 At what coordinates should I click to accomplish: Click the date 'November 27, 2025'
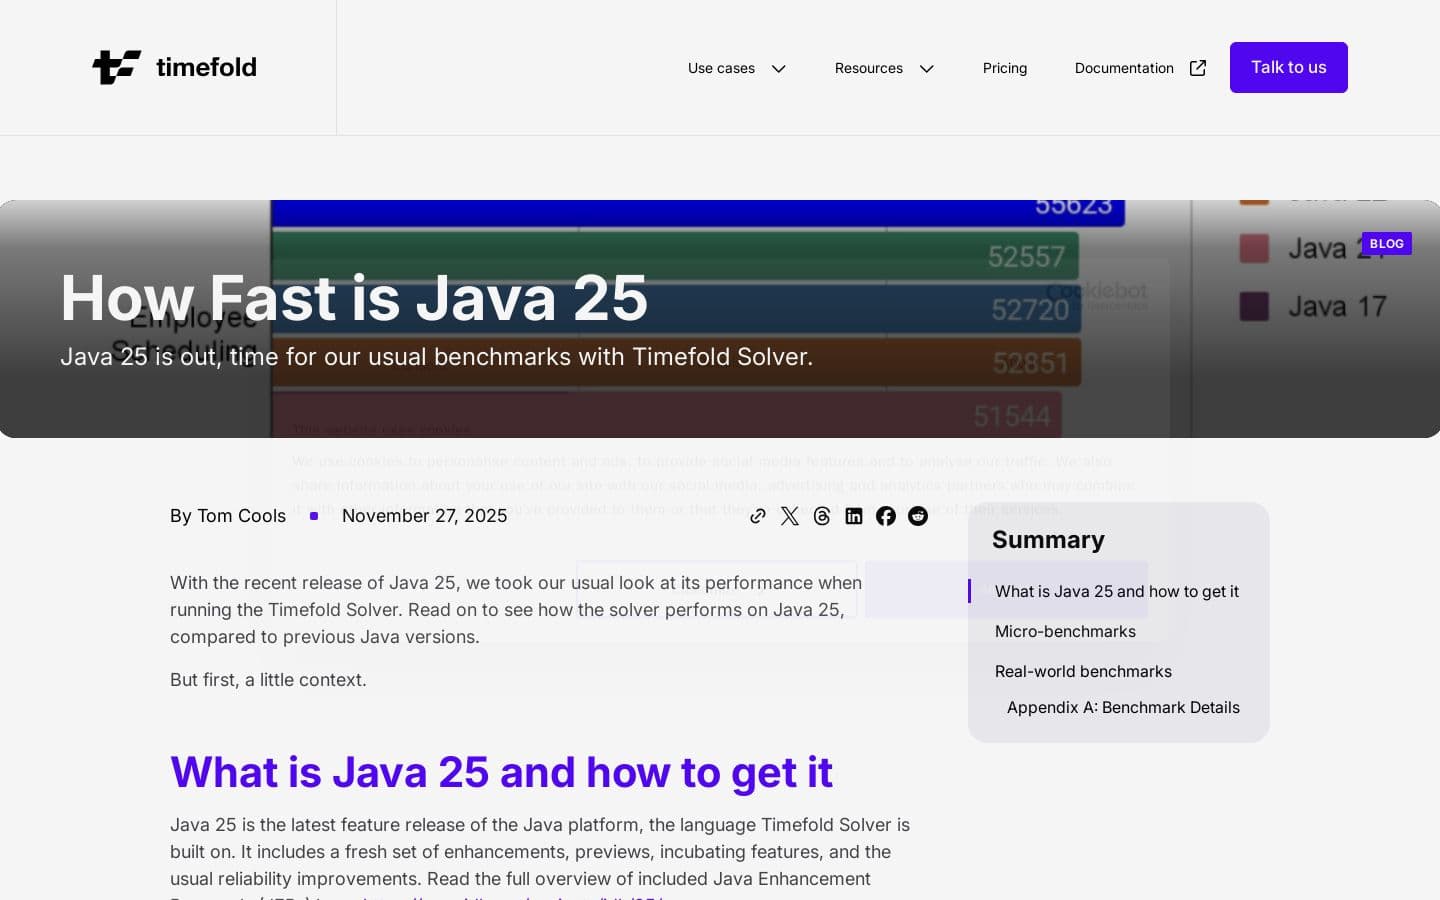424,516
